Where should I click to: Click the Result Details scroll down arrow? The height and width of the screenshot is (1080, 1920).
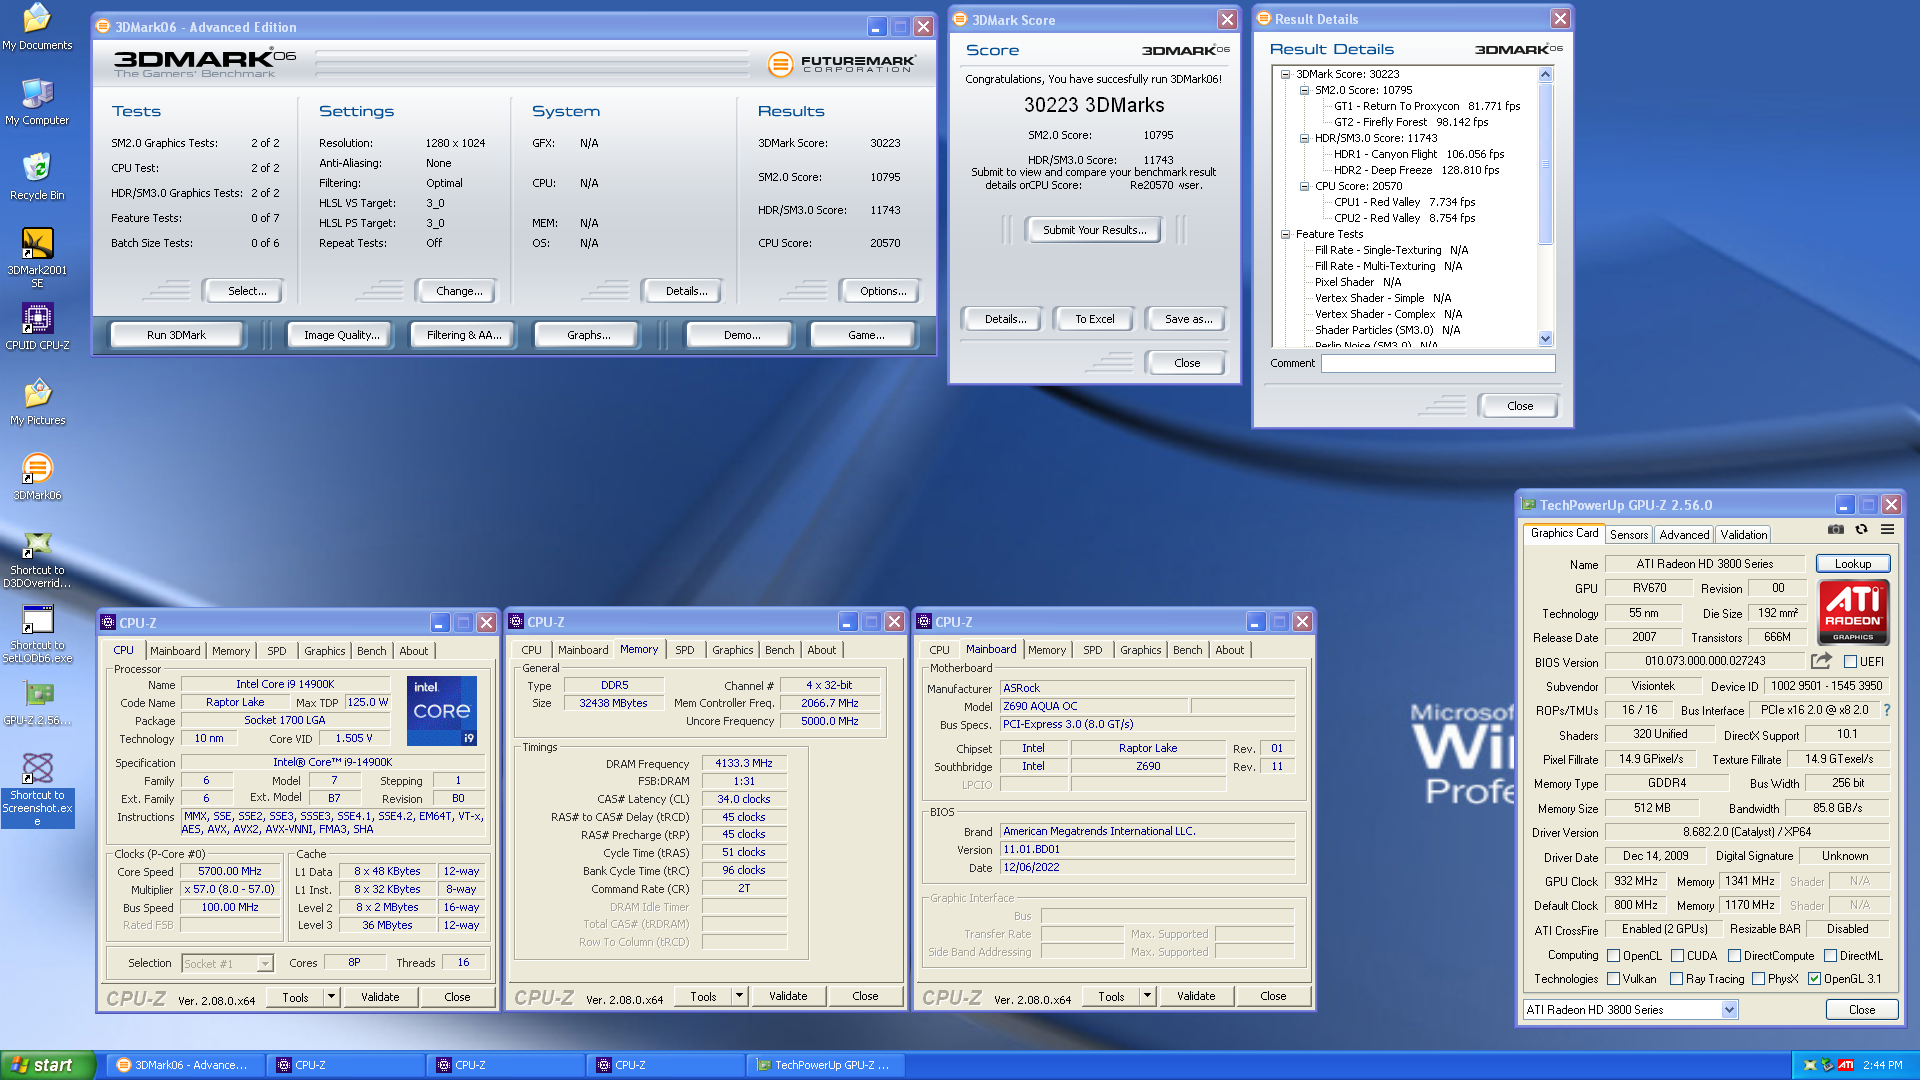coord(1545,339)
